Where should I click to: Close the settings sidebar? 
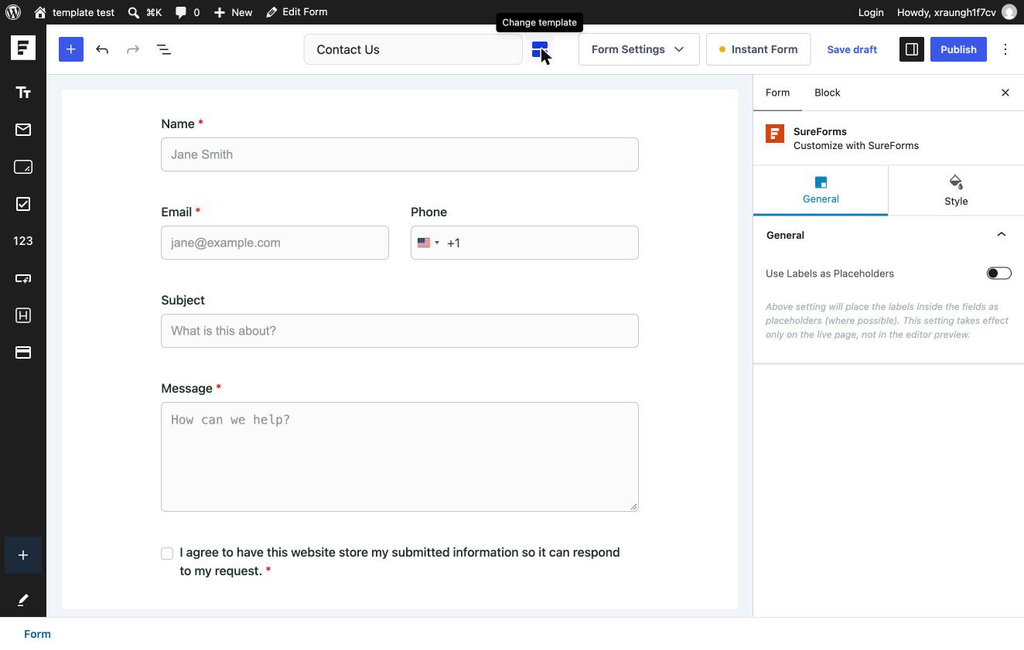click(x=1005, y=93)
